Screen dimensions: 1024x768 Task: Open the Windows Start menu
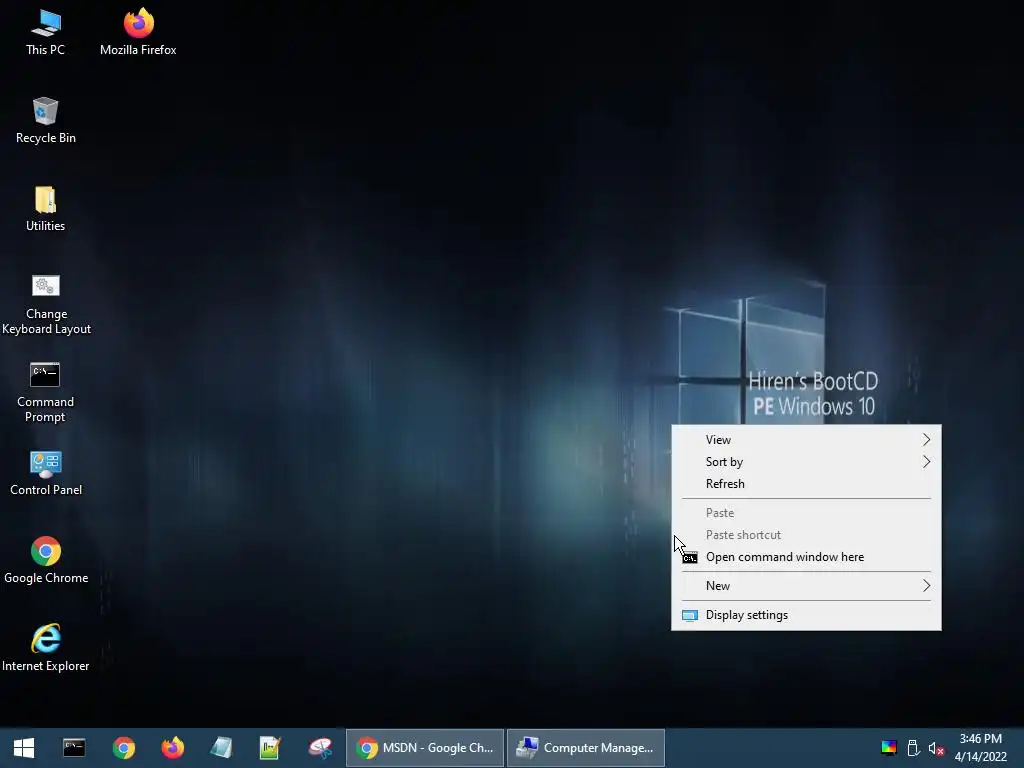(x=24, y=748)
